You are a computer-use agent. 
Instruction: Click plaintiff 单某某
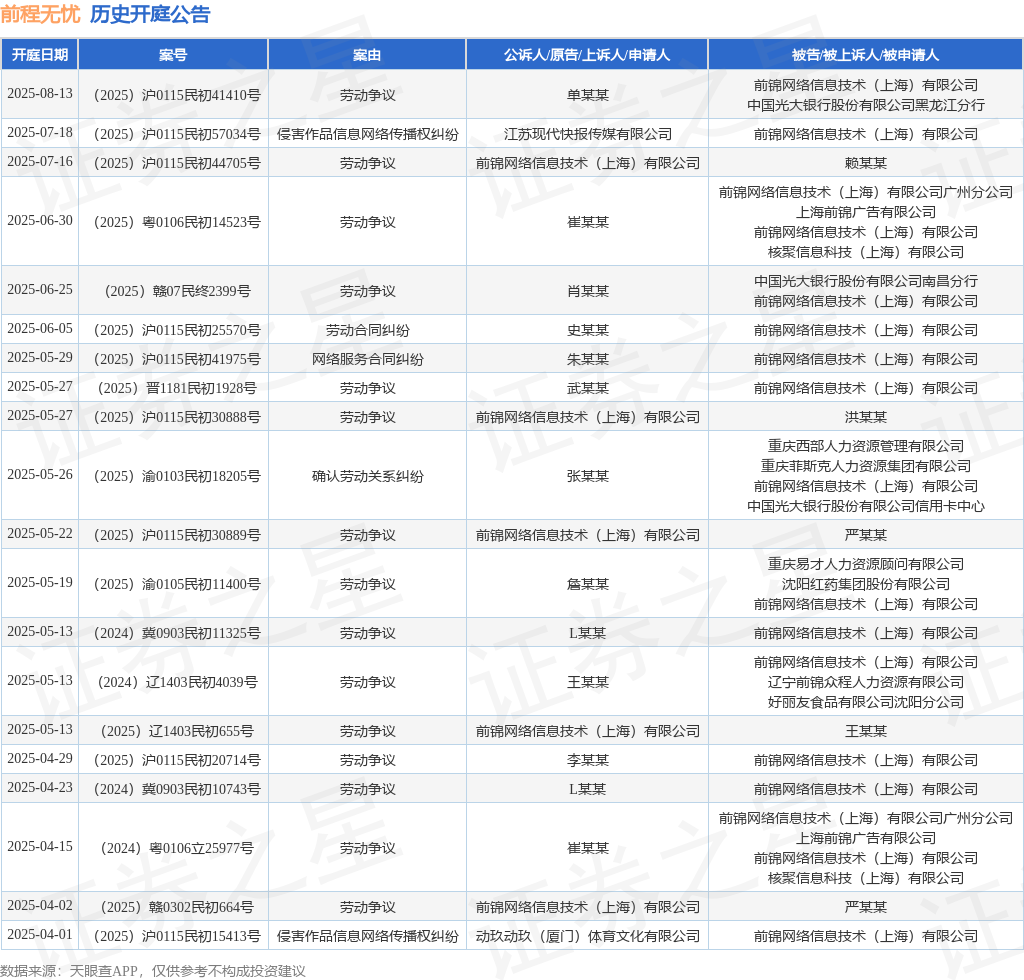click(588, 95)
